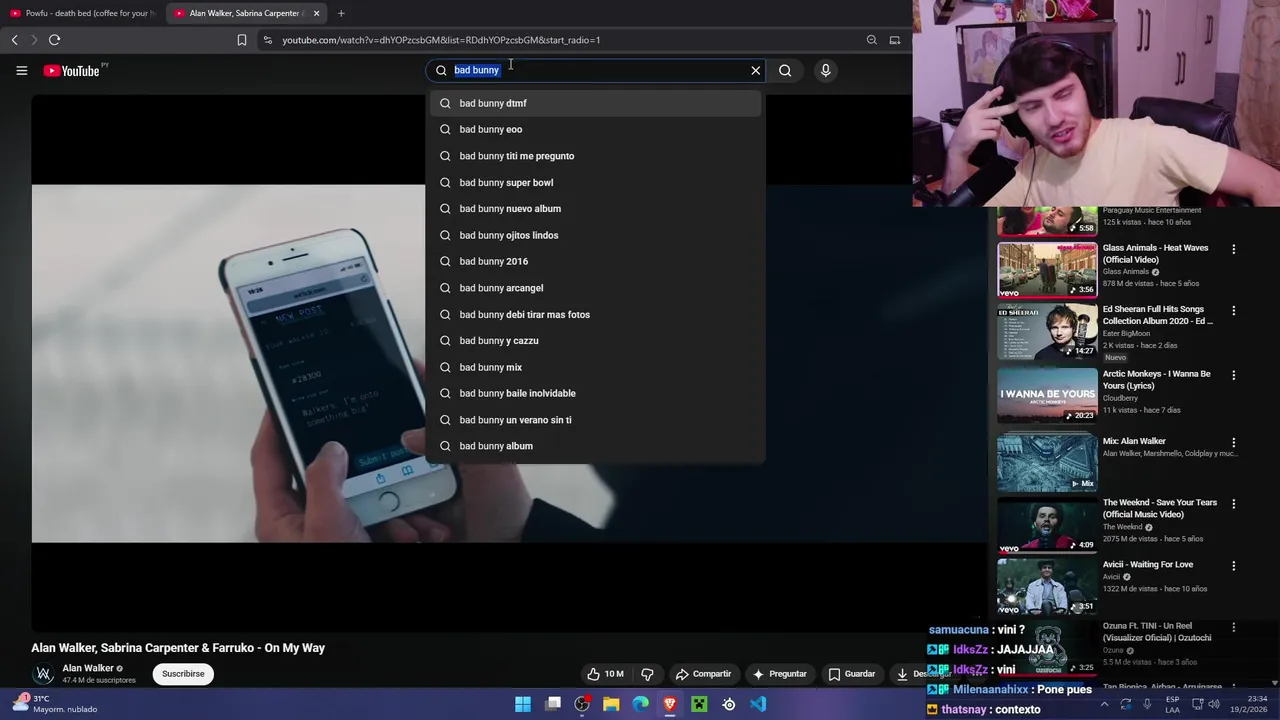Click the browser address bar URL

coord(441,40)
